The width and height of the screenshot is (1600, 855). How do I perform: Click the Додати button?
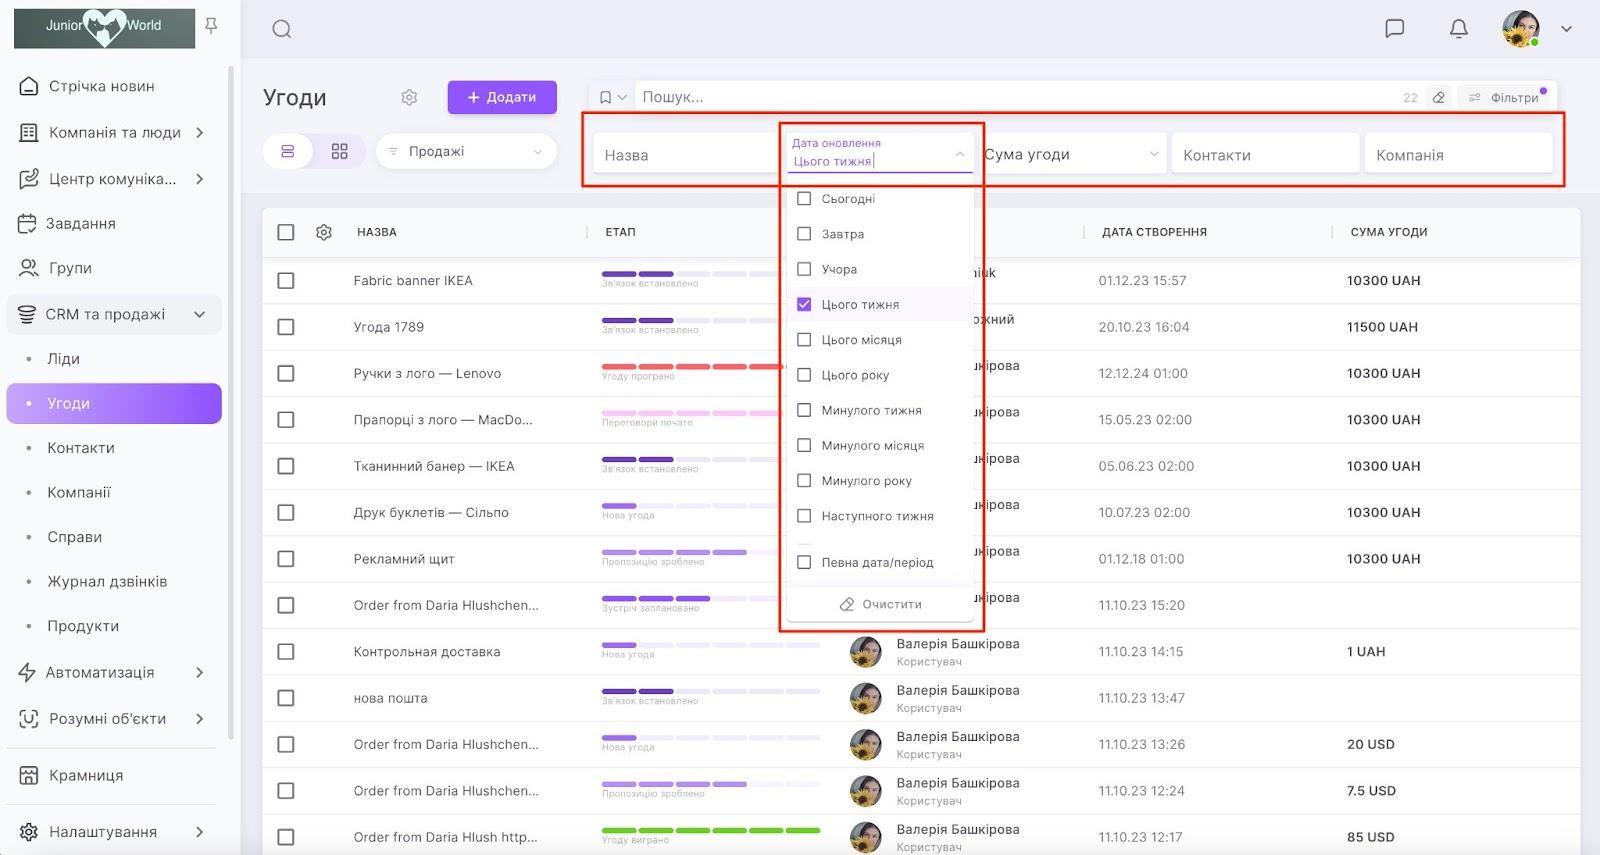click(502, 97)
